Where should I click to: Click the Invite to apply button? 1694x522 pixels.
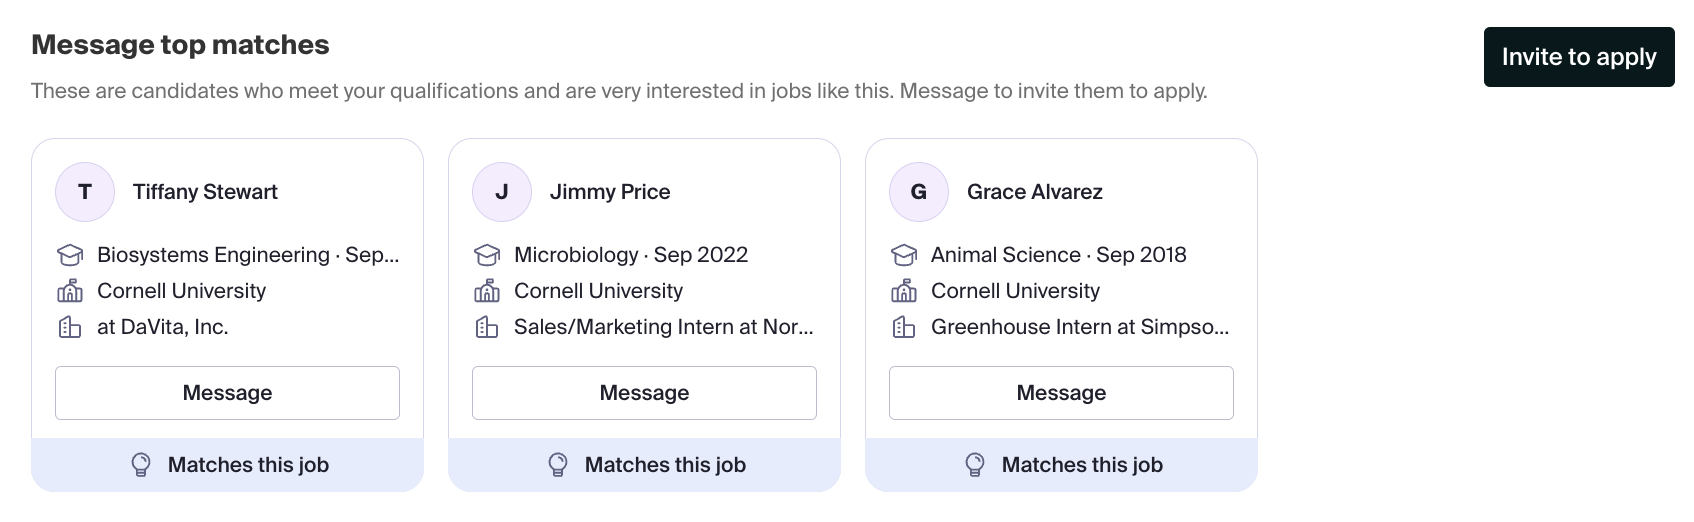pyautogui.click(x=1579, y=57)
